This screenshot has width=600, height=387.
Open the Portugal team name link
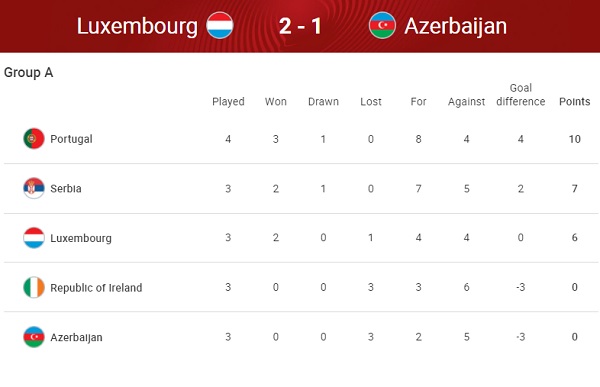[x=71, y=139]
